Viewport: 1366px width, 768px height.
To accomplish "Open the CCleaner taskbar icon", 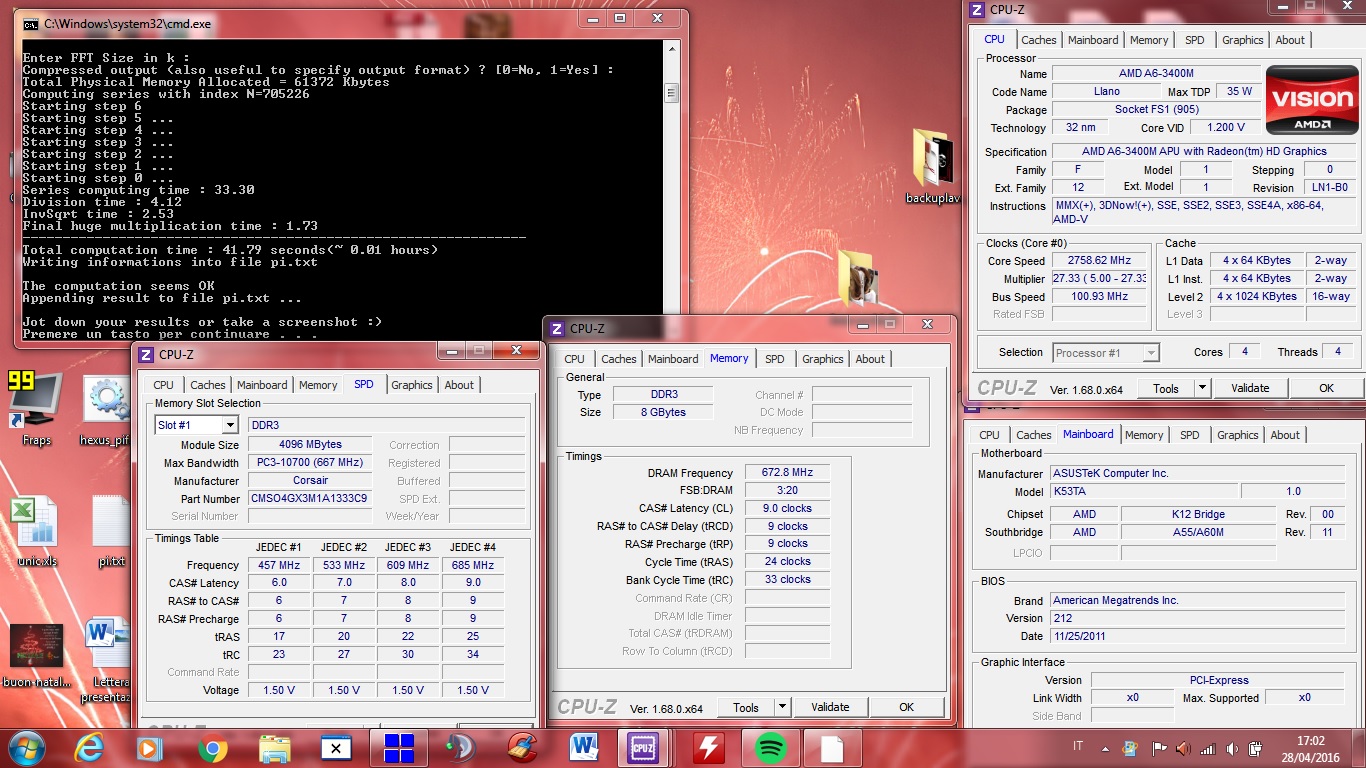I will [x=522, y=747].
